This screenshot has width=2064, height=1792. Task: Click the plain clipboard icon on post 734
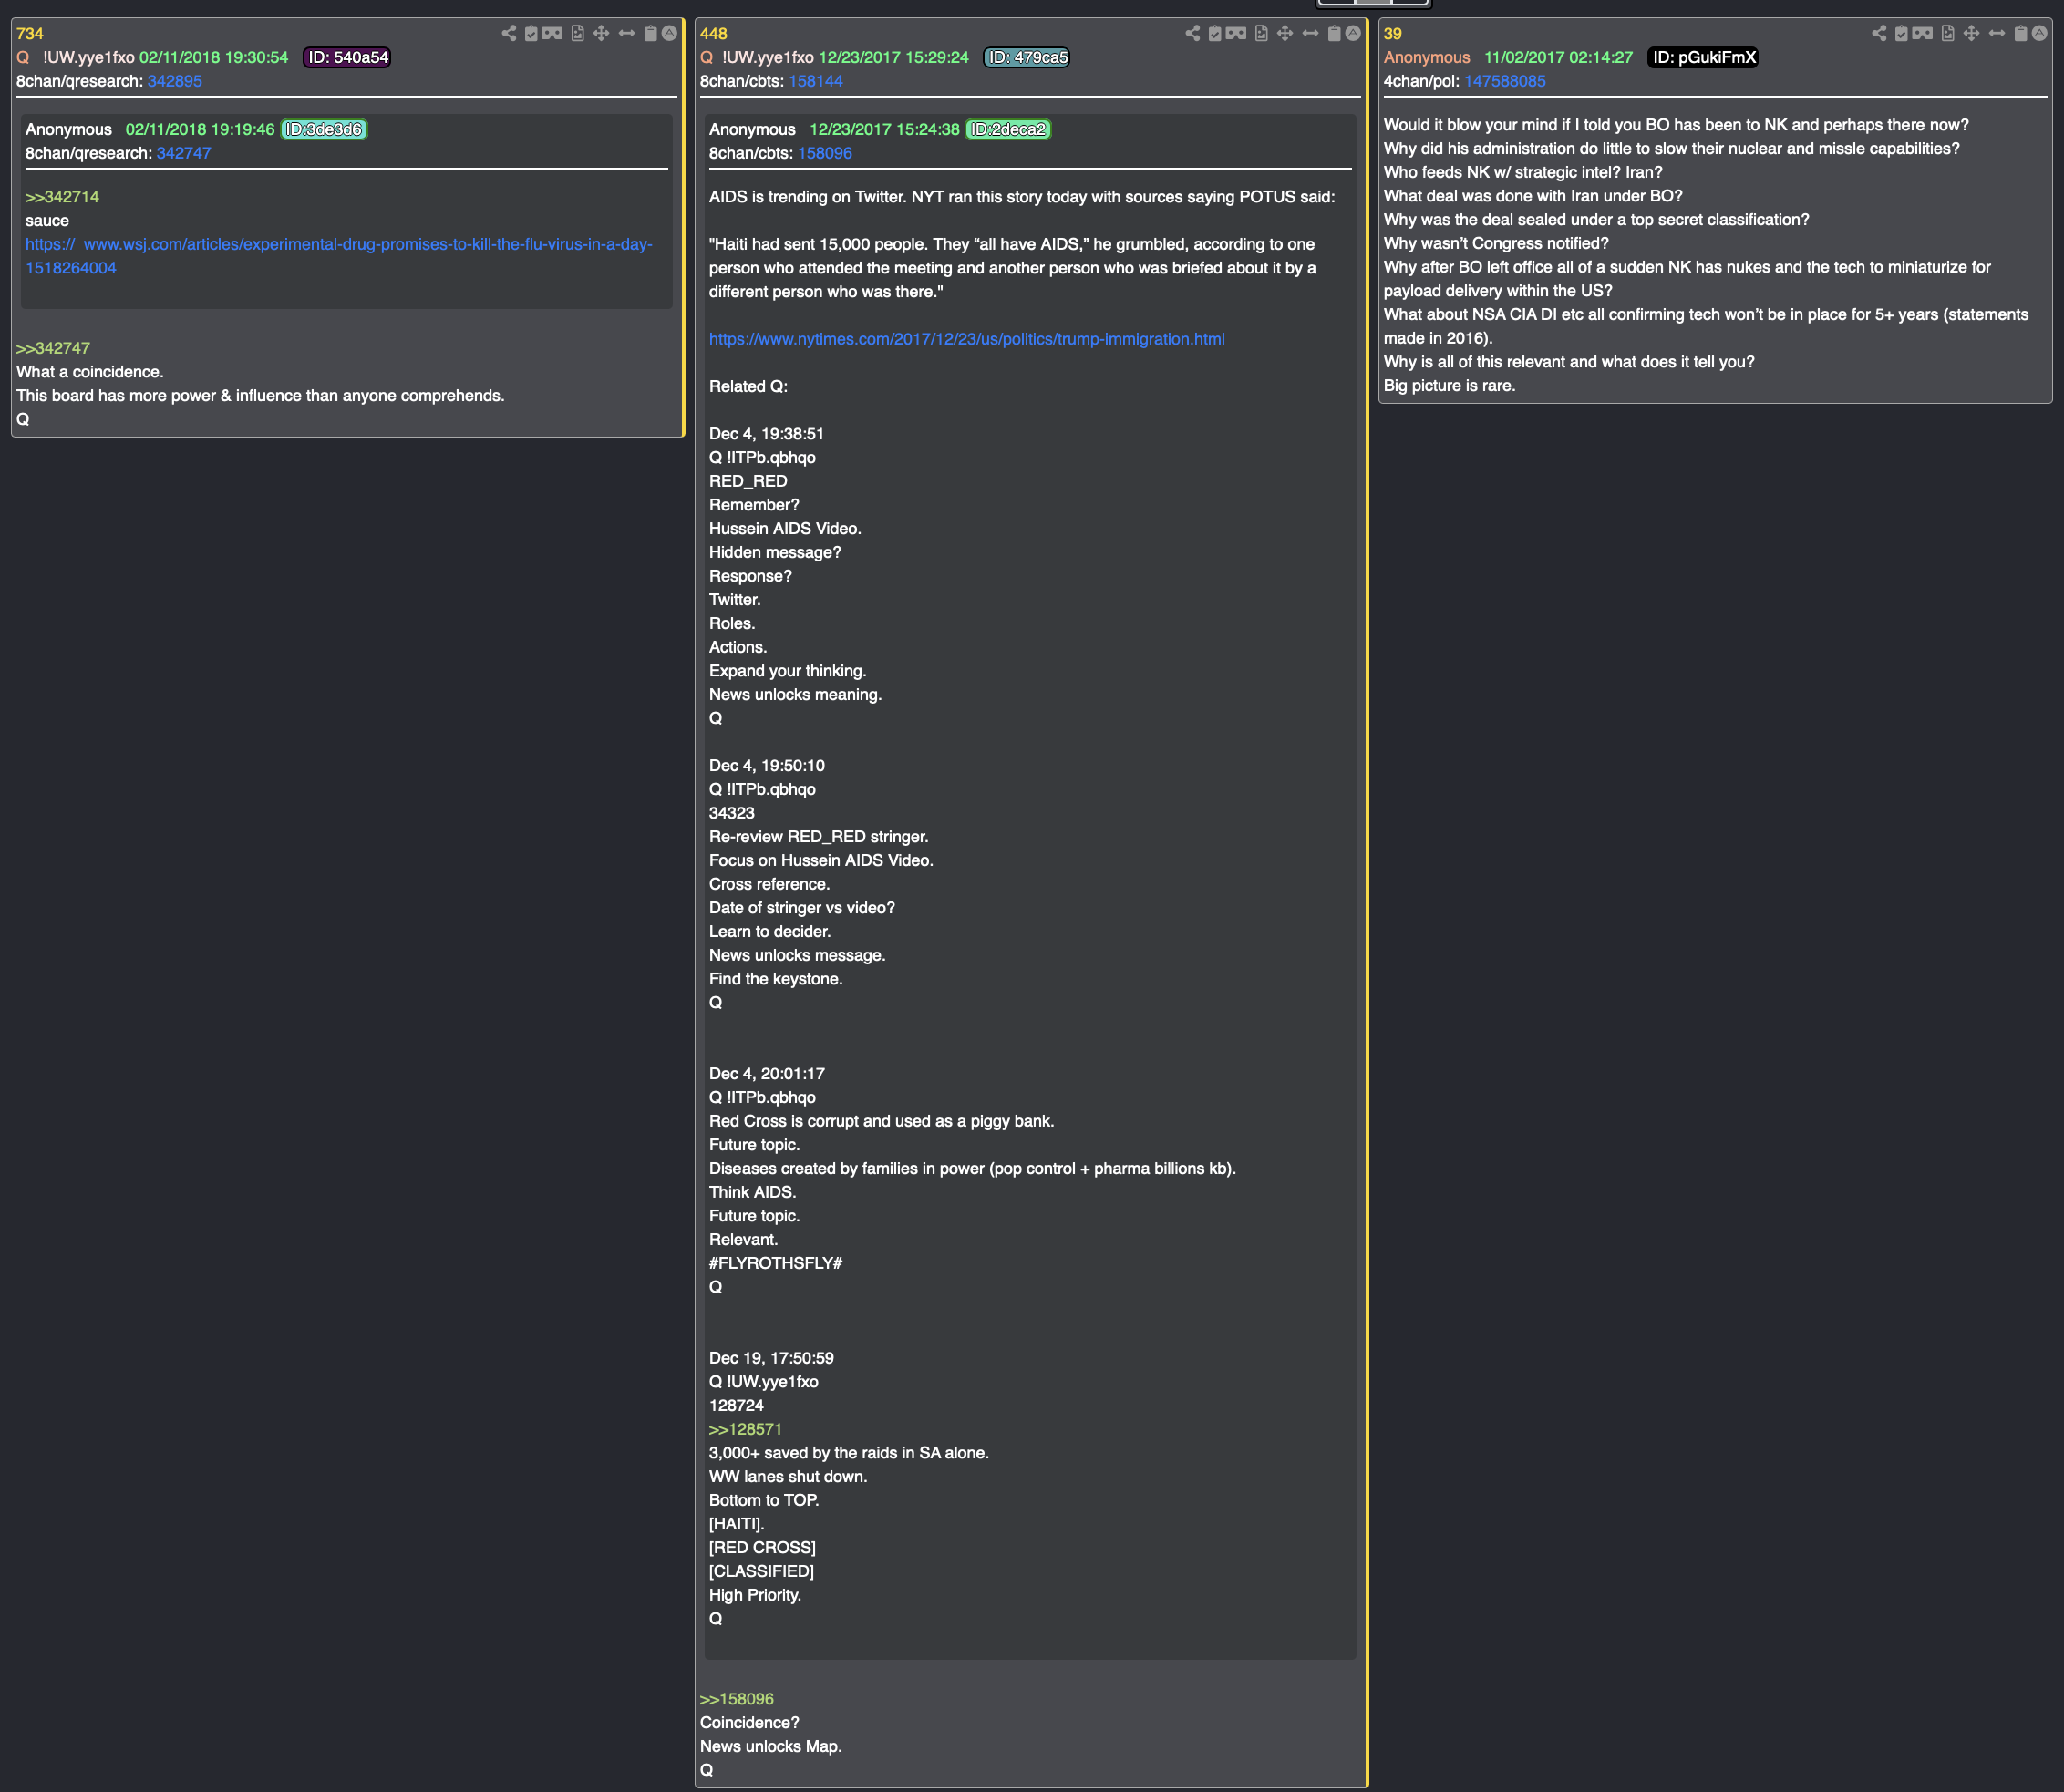(x=650, y=33)
